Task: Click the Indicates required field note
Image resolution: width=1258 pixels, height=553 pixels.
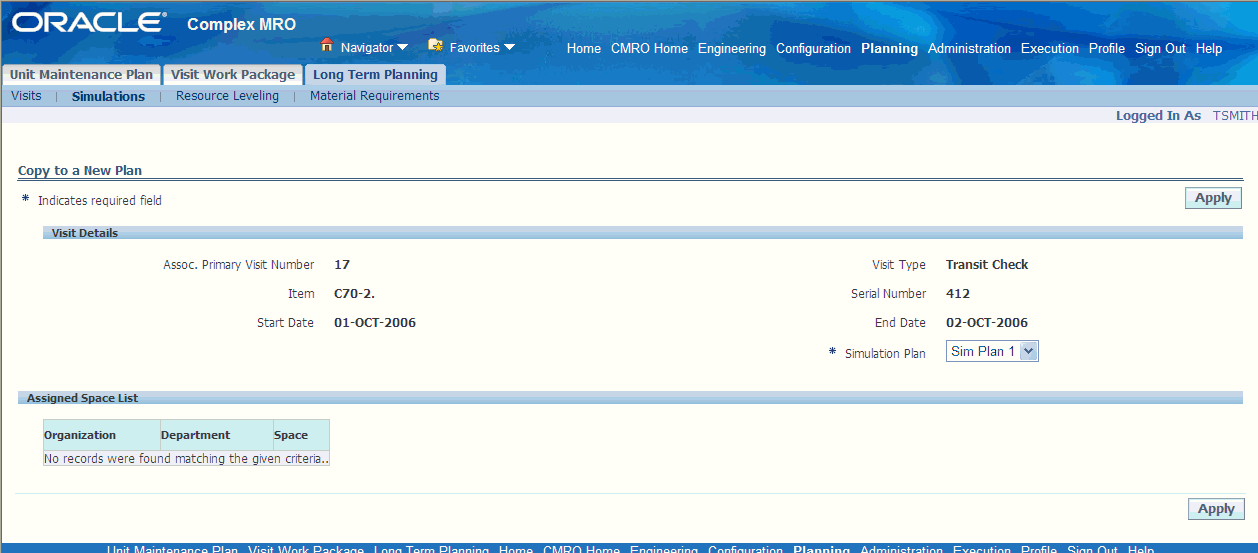Action: tap(100, 201)
